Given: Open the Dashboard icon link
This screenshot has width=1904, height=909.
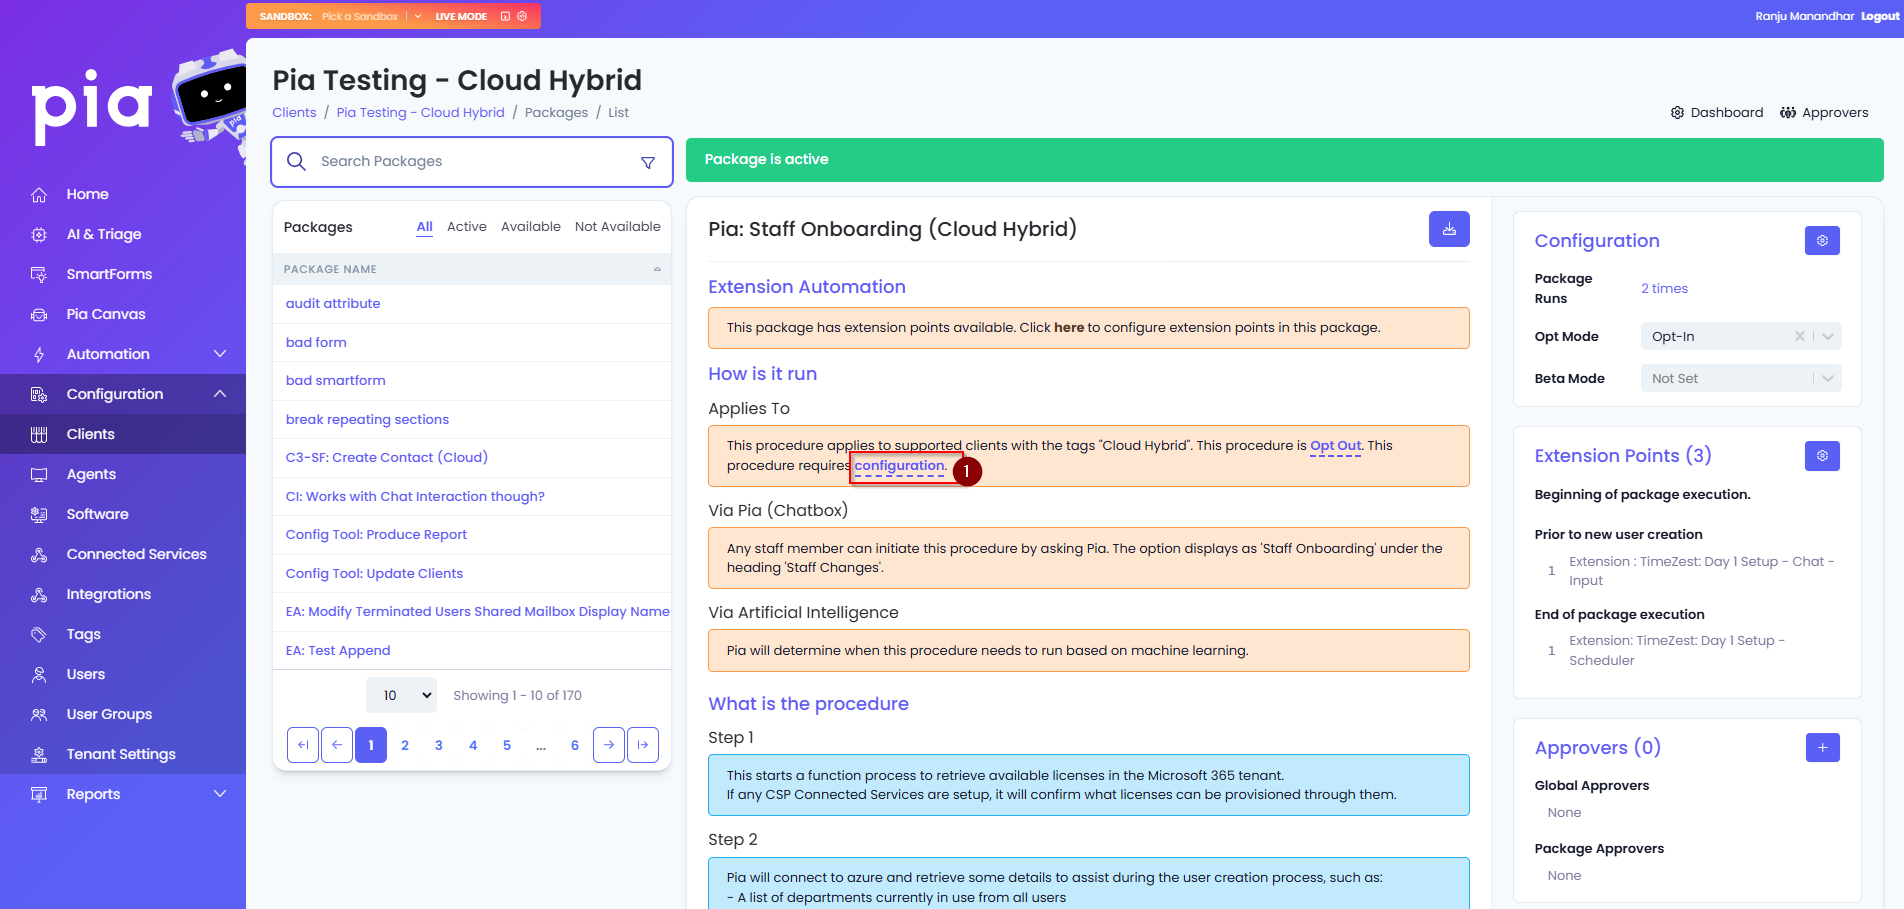Looking at the screenshot, I should coord(1716,113).
